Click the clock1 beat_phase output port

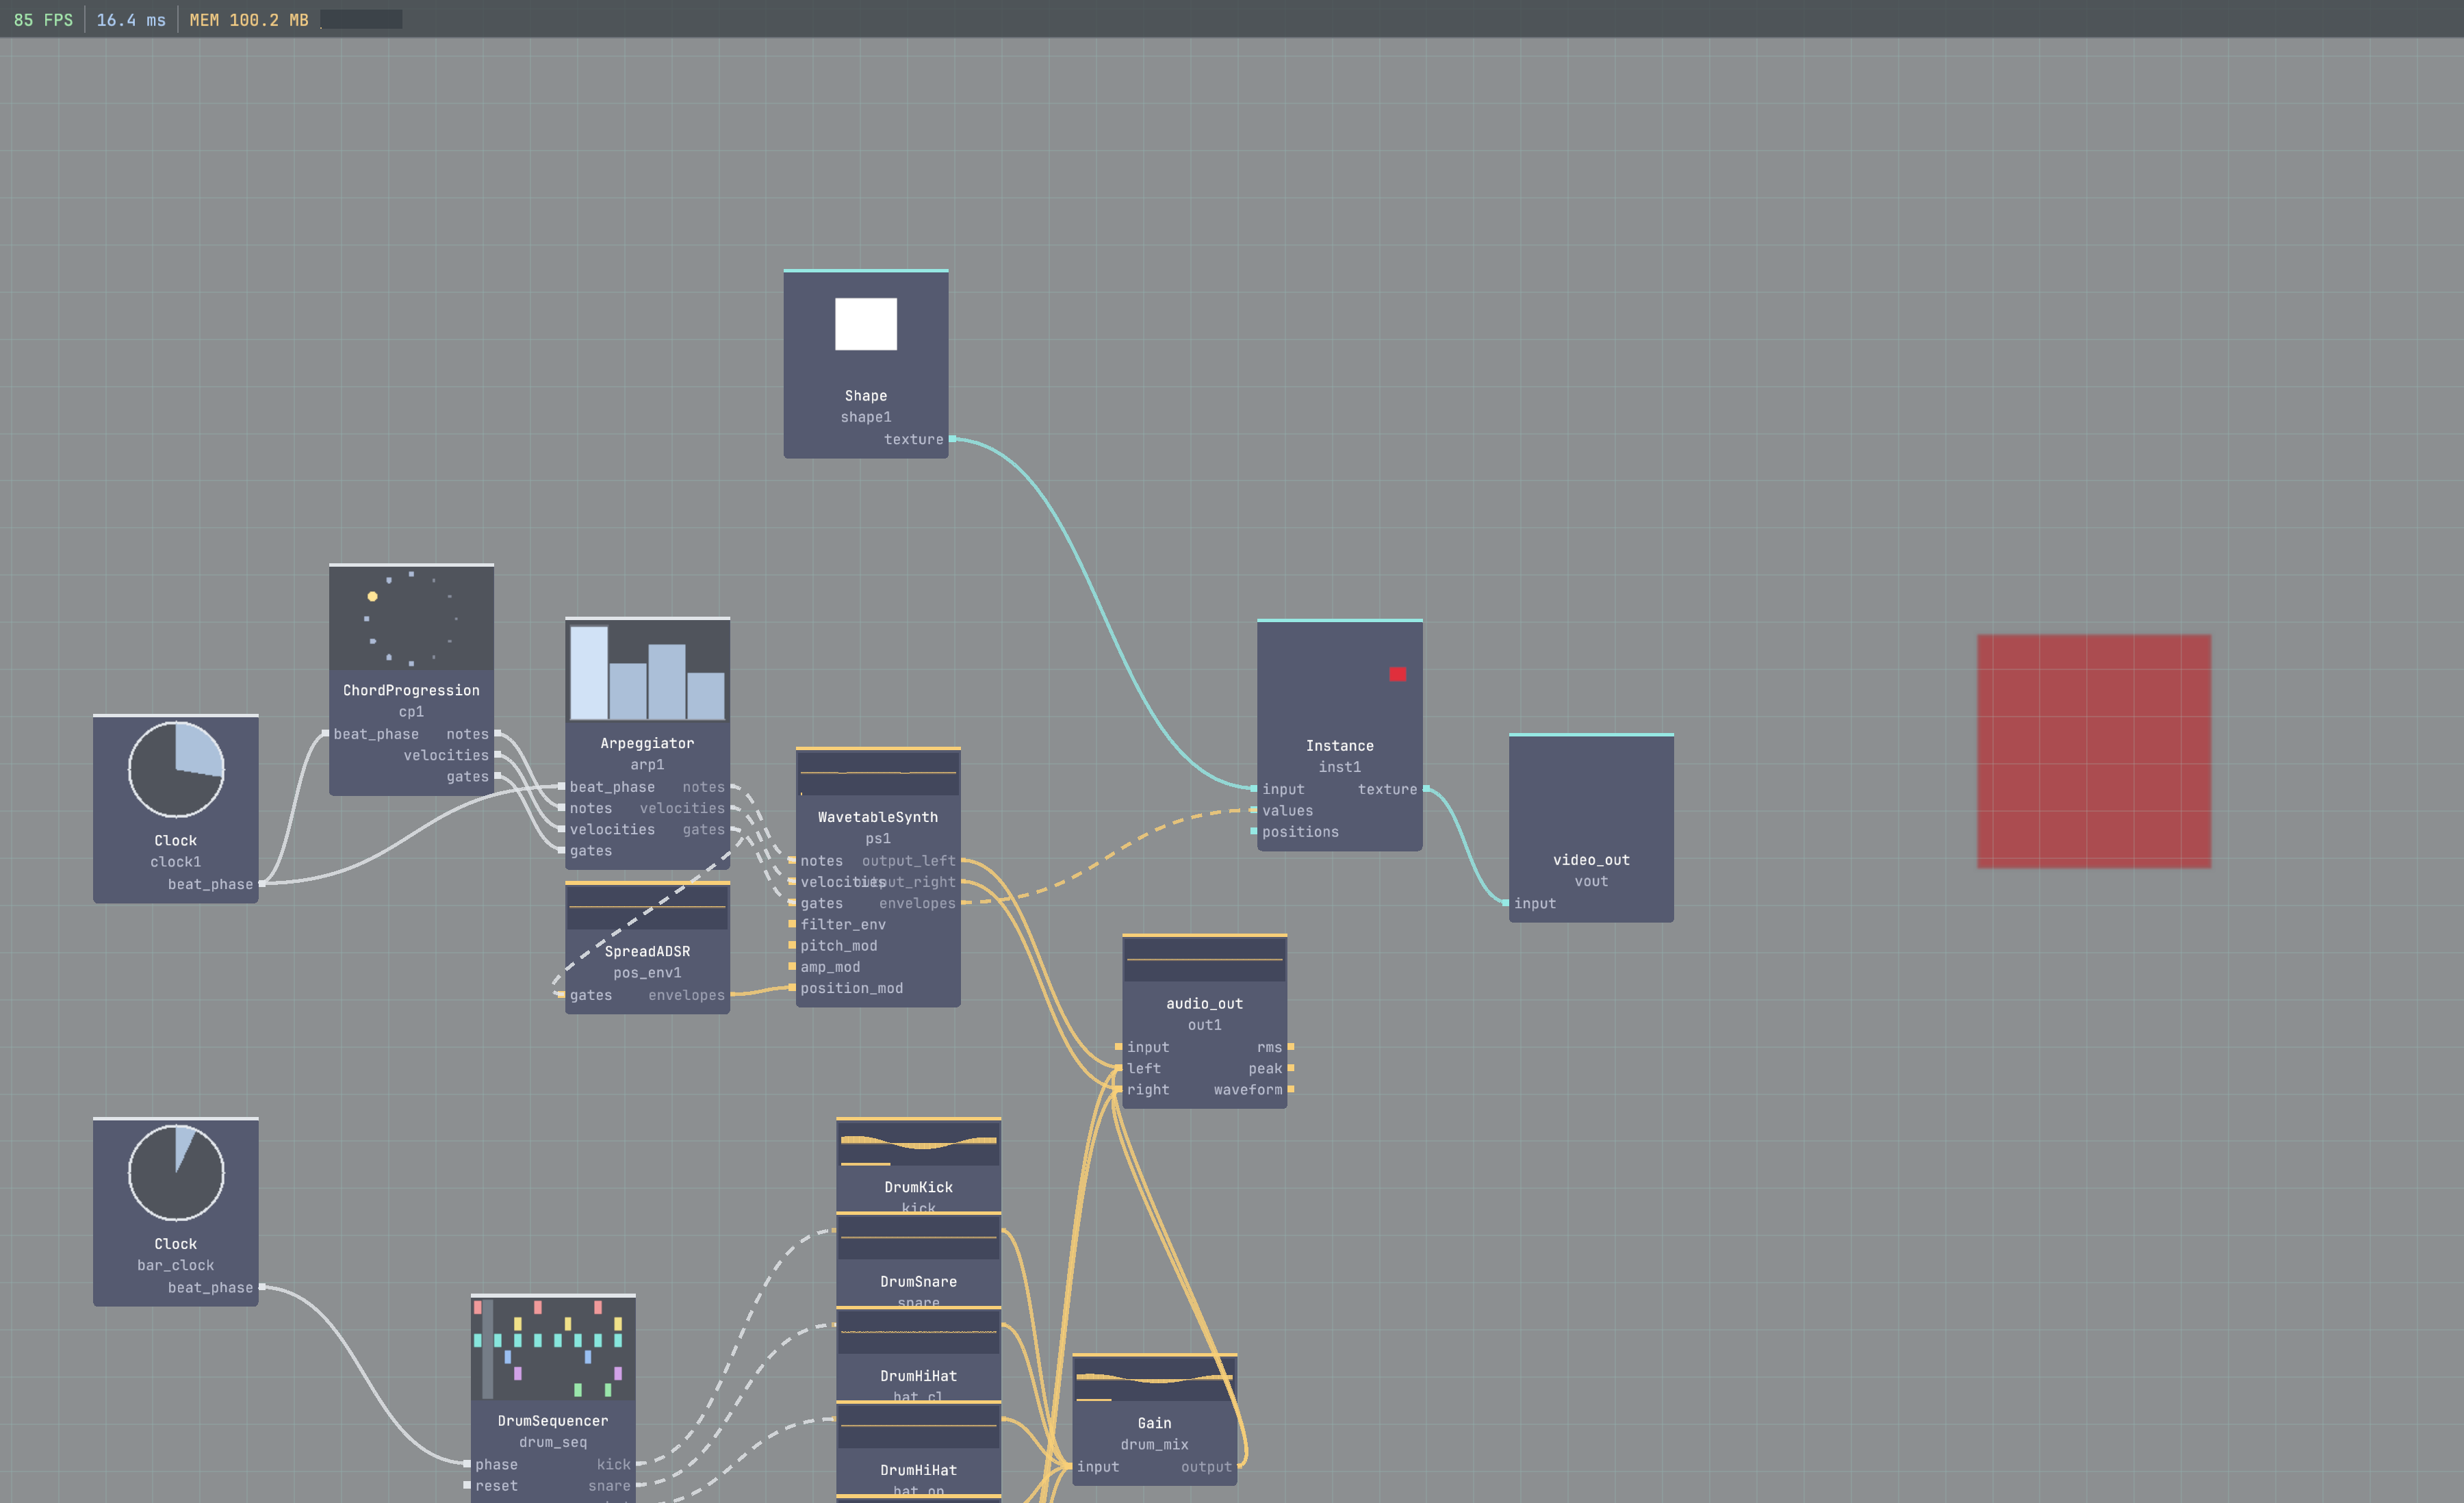point(262,884)
